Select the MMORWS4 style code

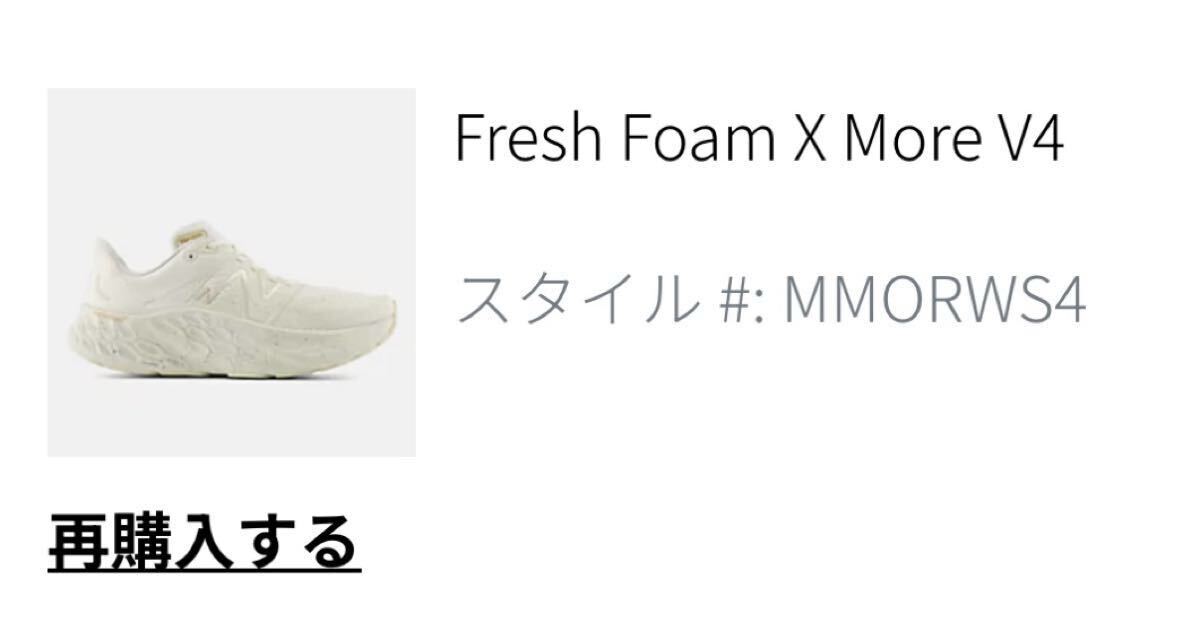coord(934,299)
